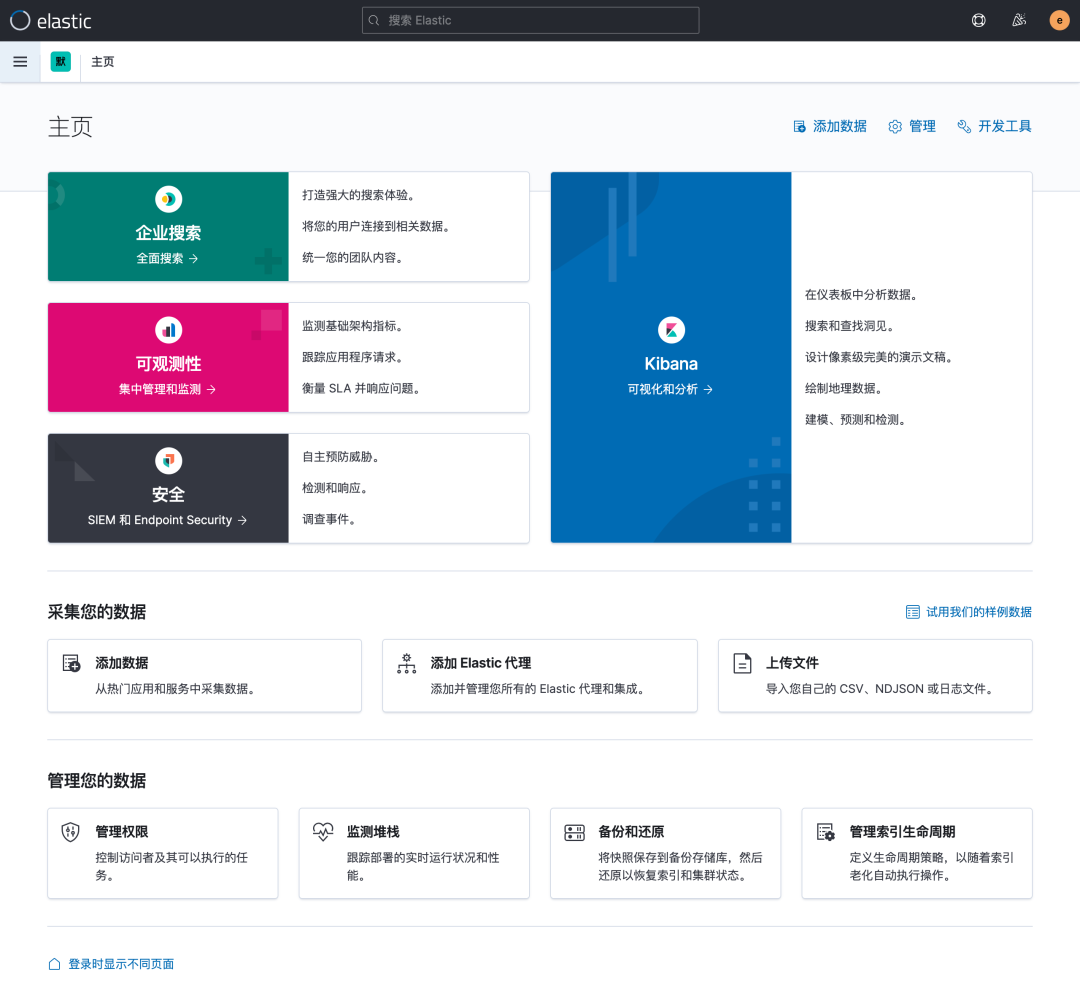Click the text 衡量 SLA 并响应问题。
The height and width of the screenshot is (1001, 1080).
click(363, 389)
